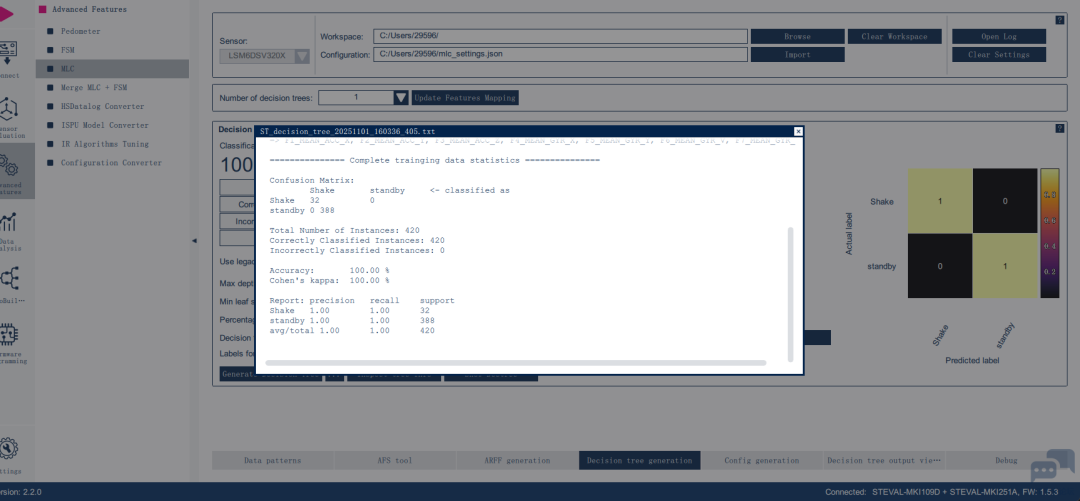
Task: Click the dialog's vertical scrollbar
Action: [x=790, y=294]
